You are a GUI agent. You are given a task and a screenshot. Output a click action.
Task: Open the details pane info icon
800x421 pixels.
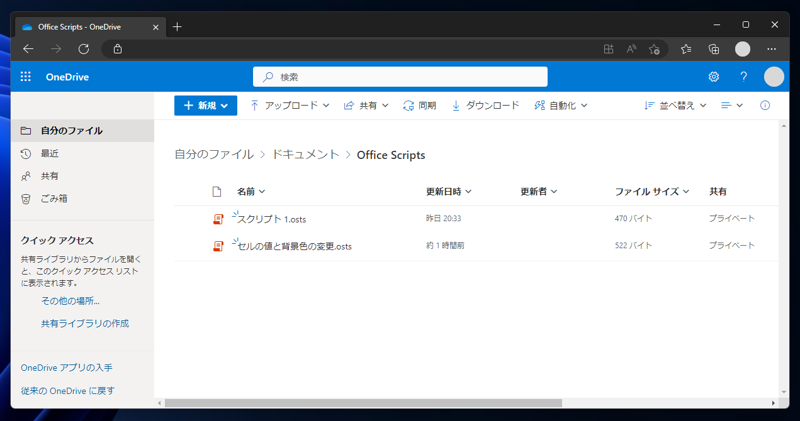pos(765,106)
